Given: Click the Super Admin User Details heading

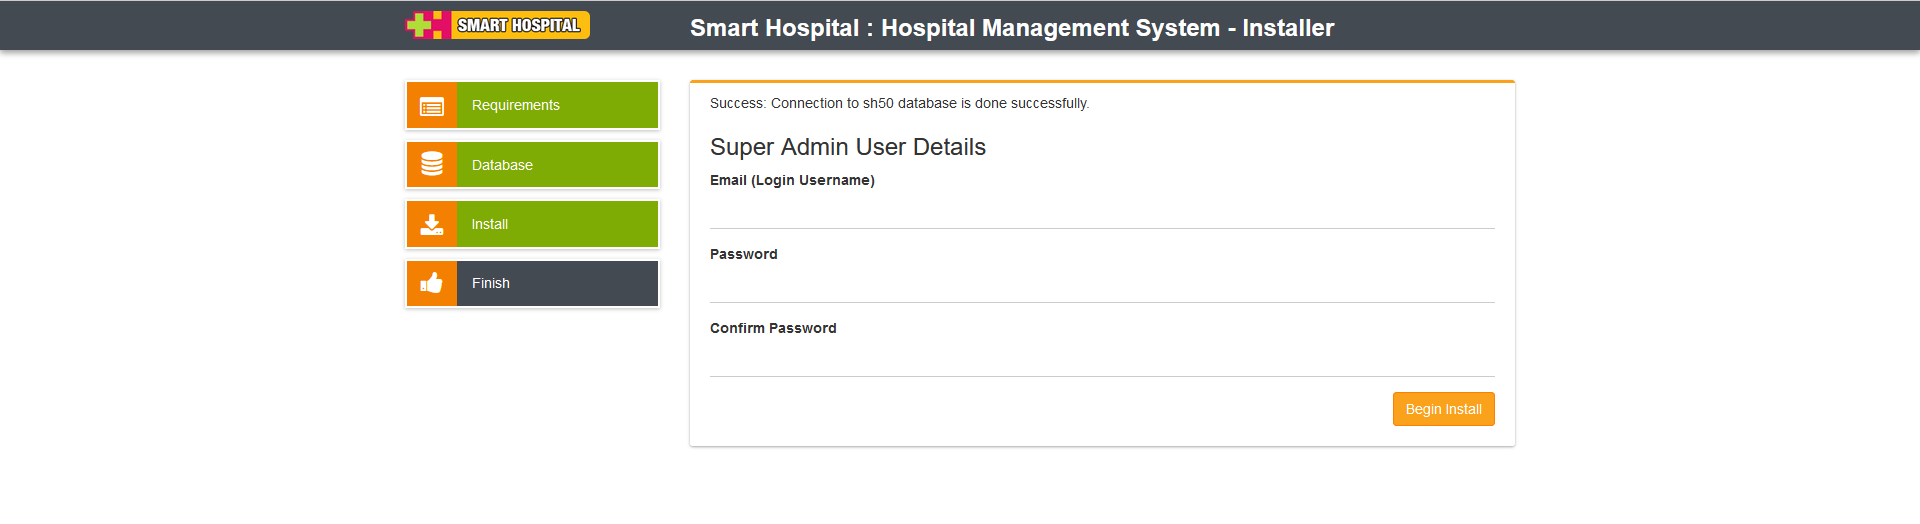Looking at the screenshot, I should (x=848, y=147).
